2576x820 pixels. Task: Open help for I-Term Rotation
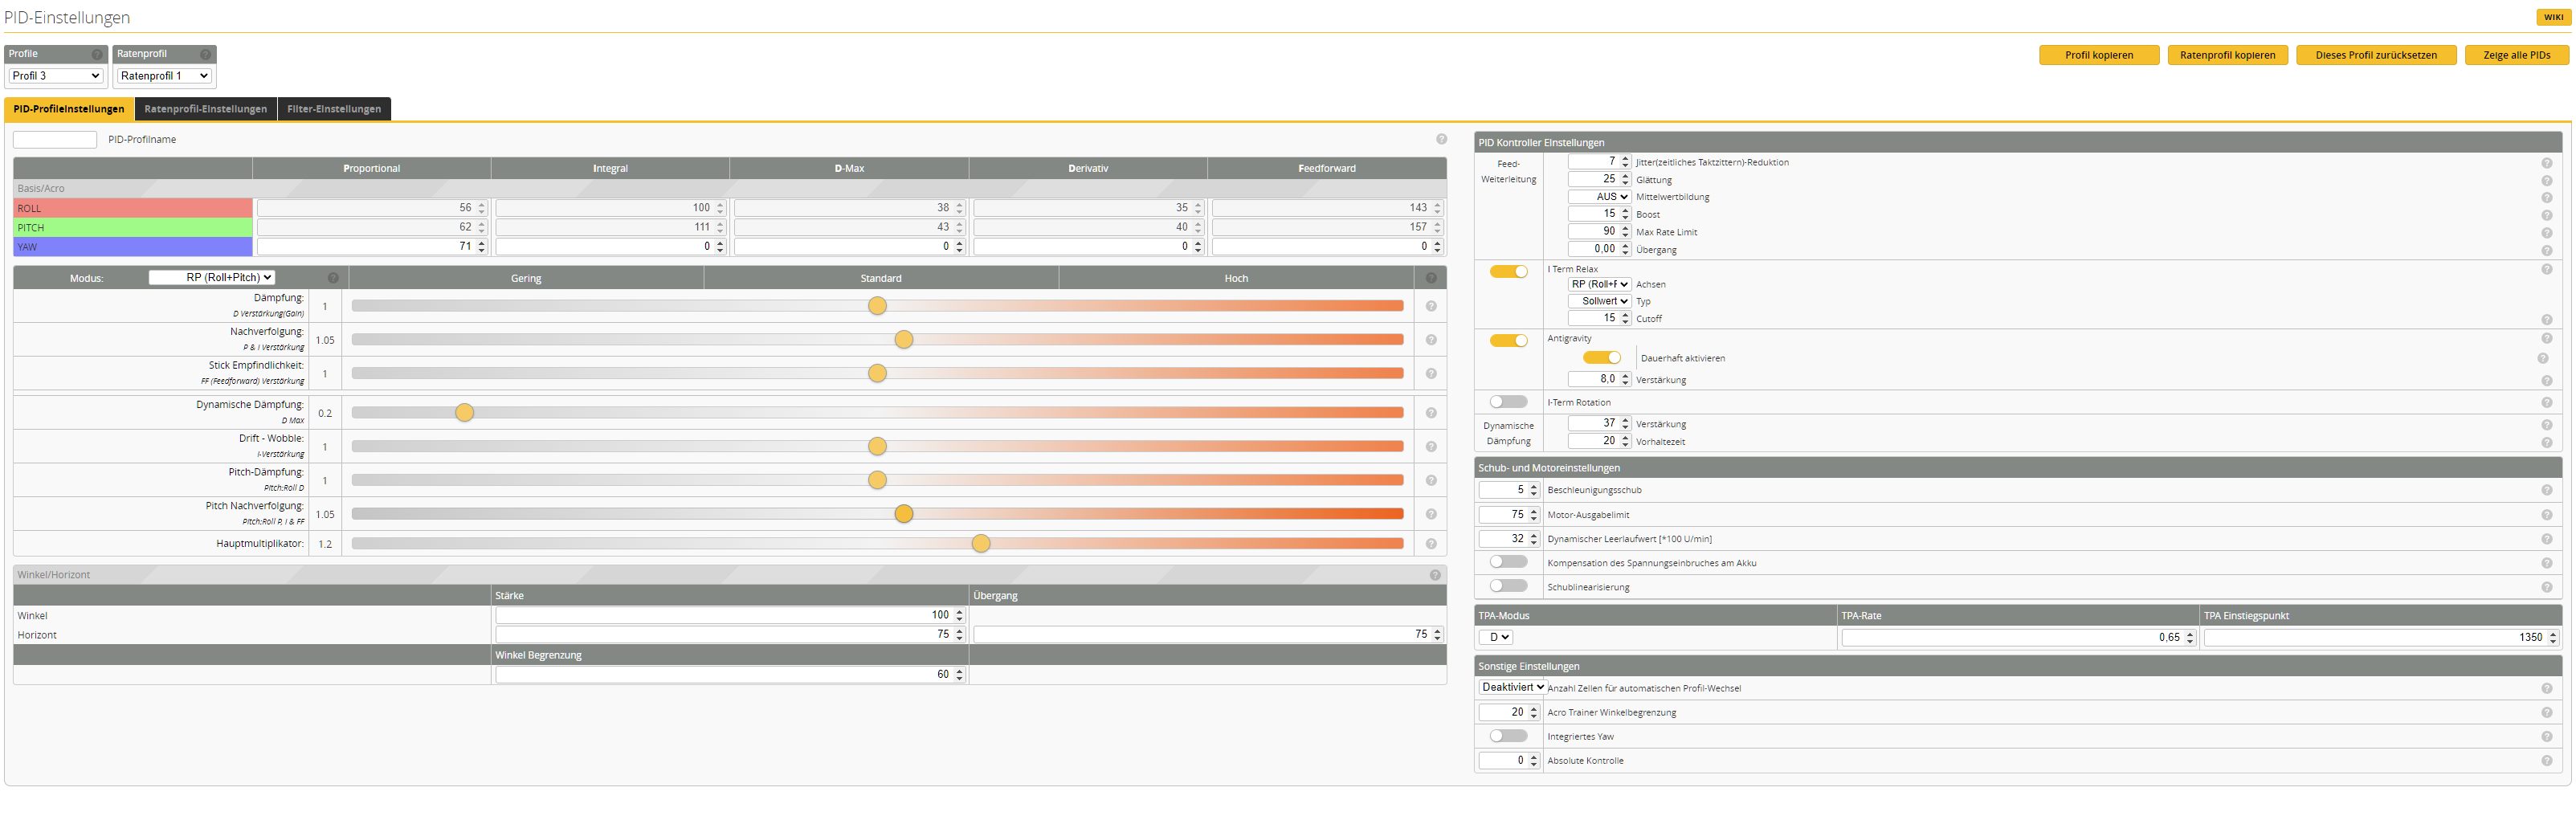[2546, 403]
